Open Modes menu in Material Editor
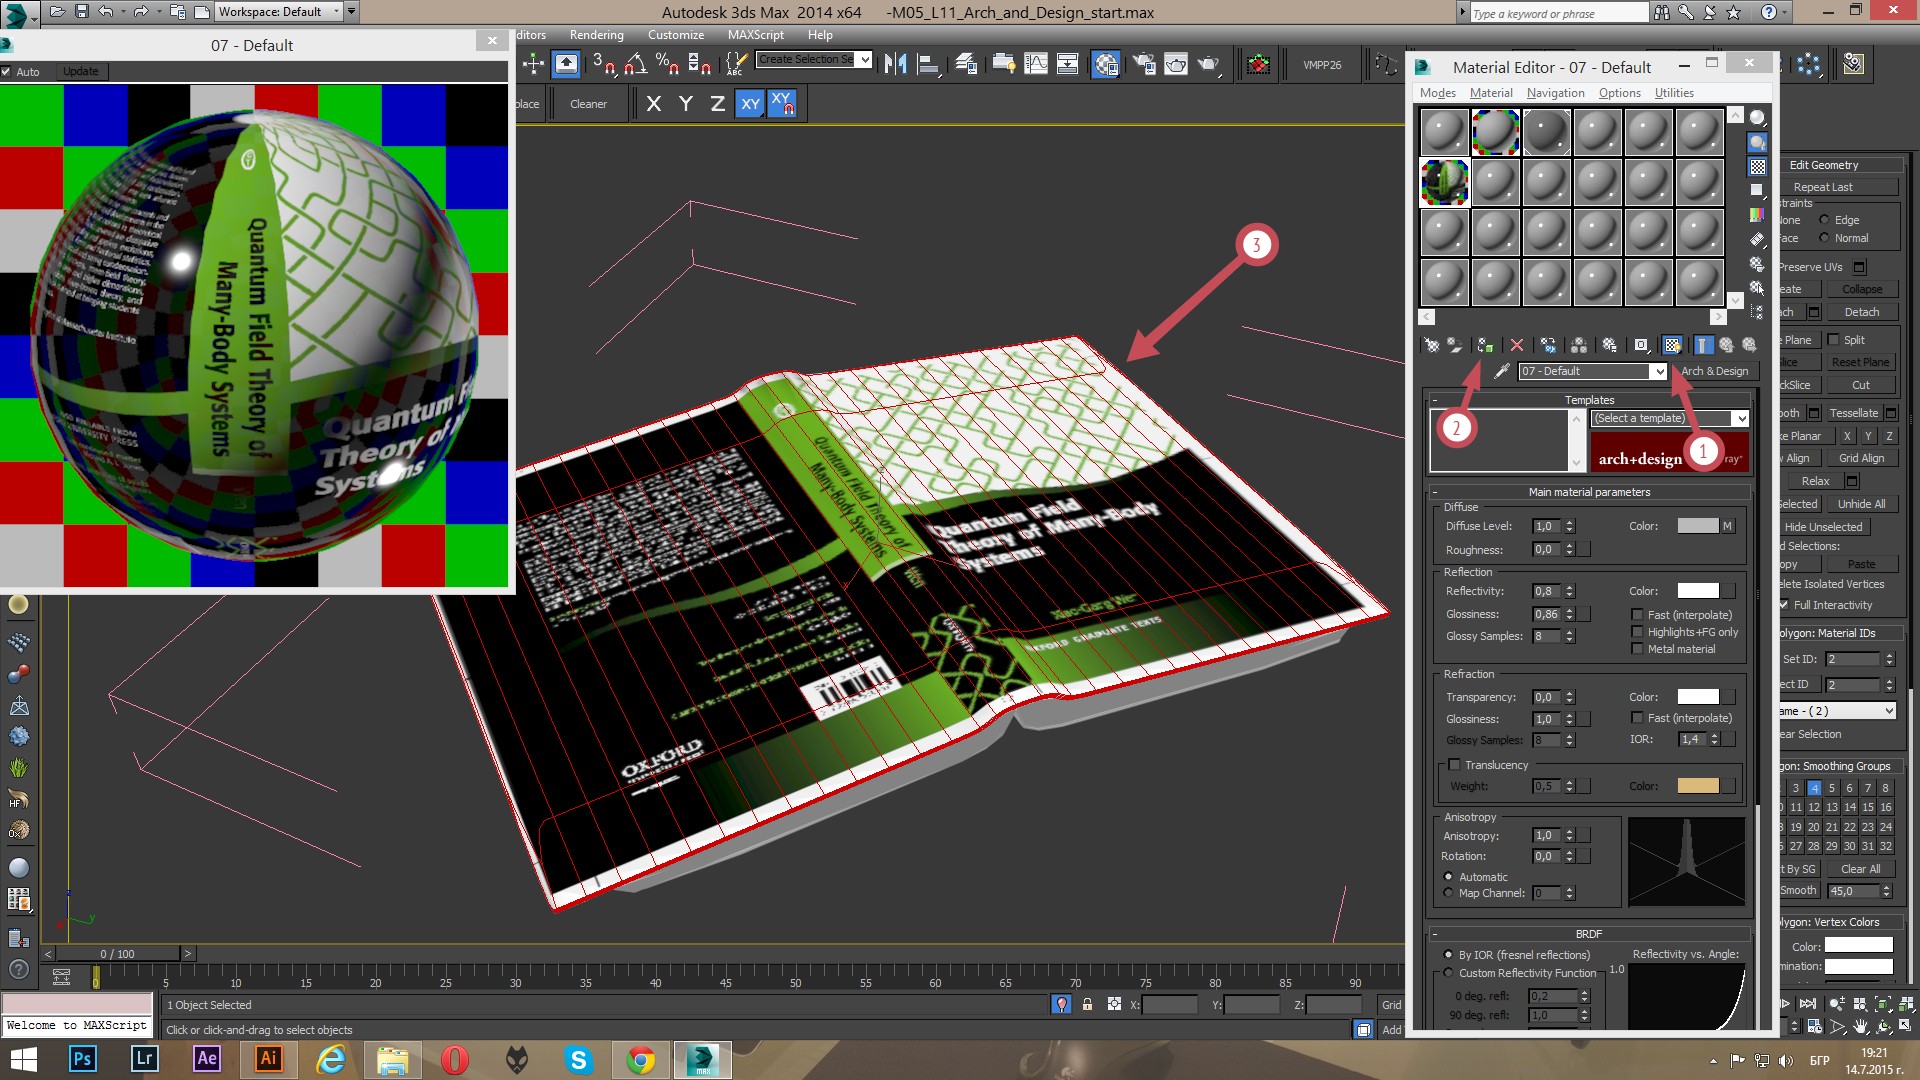The height and width of the screenshot is (1080, 1920). [1437, 93]
